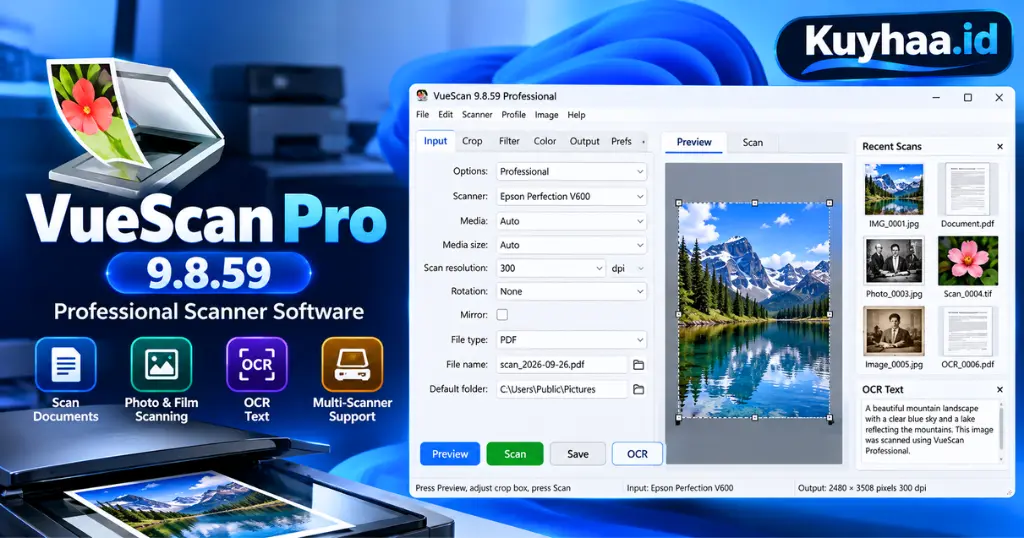Click the Multi-Scanner Support icon
1024x538 pixels.
coord(352,364)
